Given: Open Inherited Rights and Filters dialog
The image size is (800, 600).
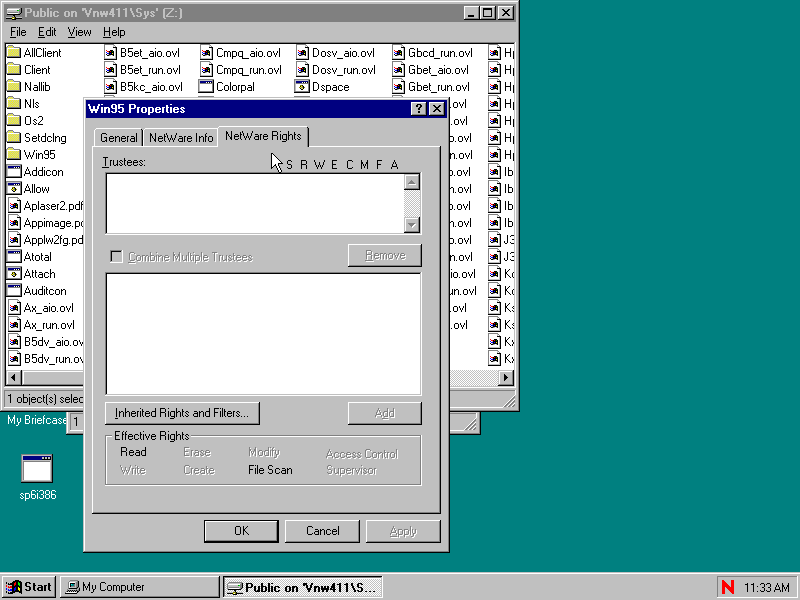Looking at the screenshot, I should pyautogui.click(x=182, y=413).
